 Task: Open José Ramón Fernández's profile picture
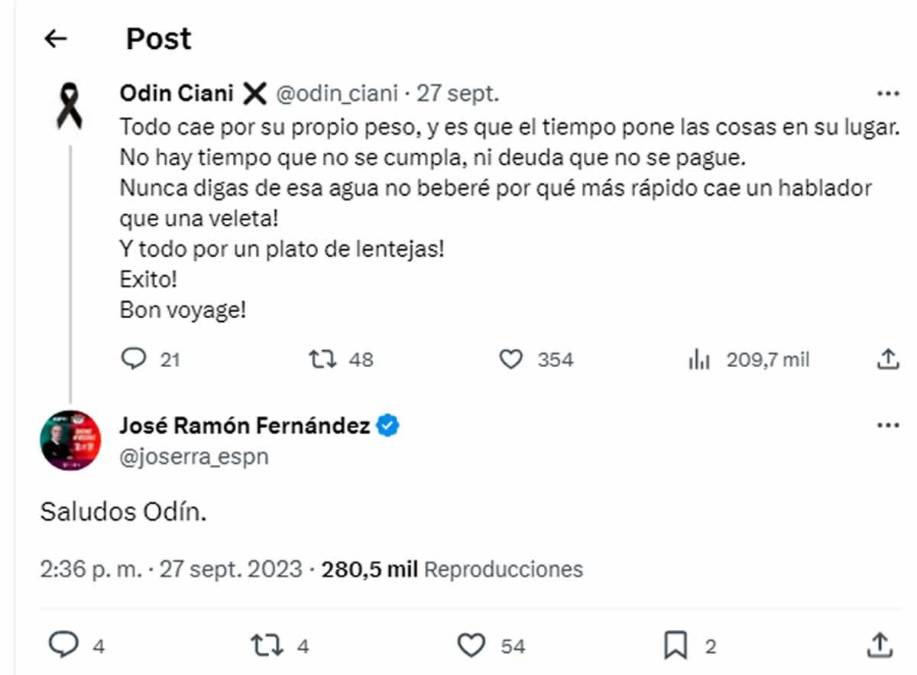(69, 440)
